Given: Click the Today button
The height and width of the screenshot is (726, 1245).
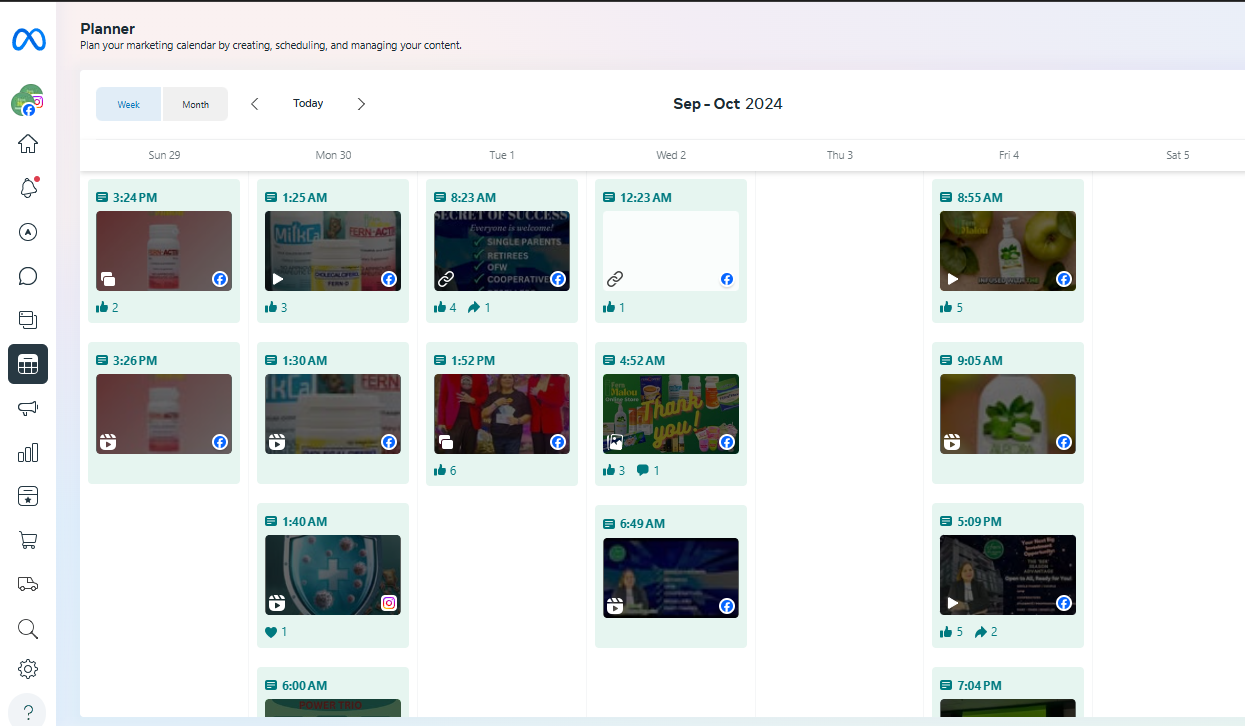Looking at the screenshot, I should 308,103.
